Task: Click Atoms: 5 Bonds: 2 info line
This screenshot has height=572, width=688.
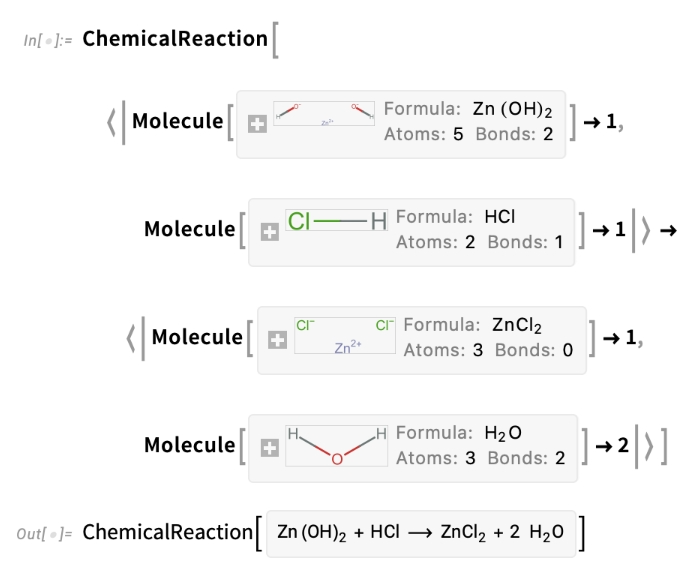Action: [468, 134]
